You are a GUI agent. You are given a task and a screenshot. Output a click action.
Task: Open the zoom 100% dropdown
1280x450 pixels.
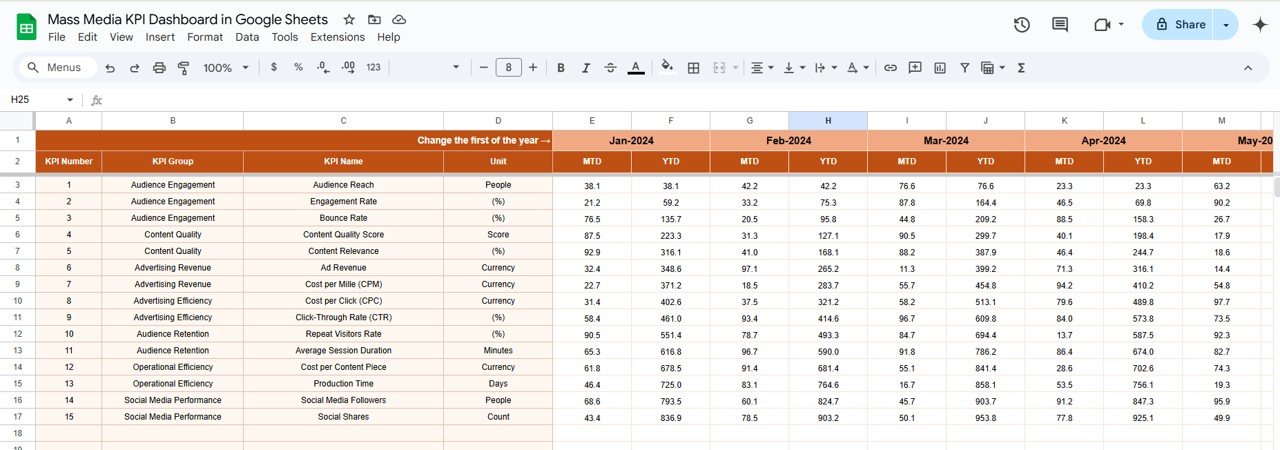point(226,68)
